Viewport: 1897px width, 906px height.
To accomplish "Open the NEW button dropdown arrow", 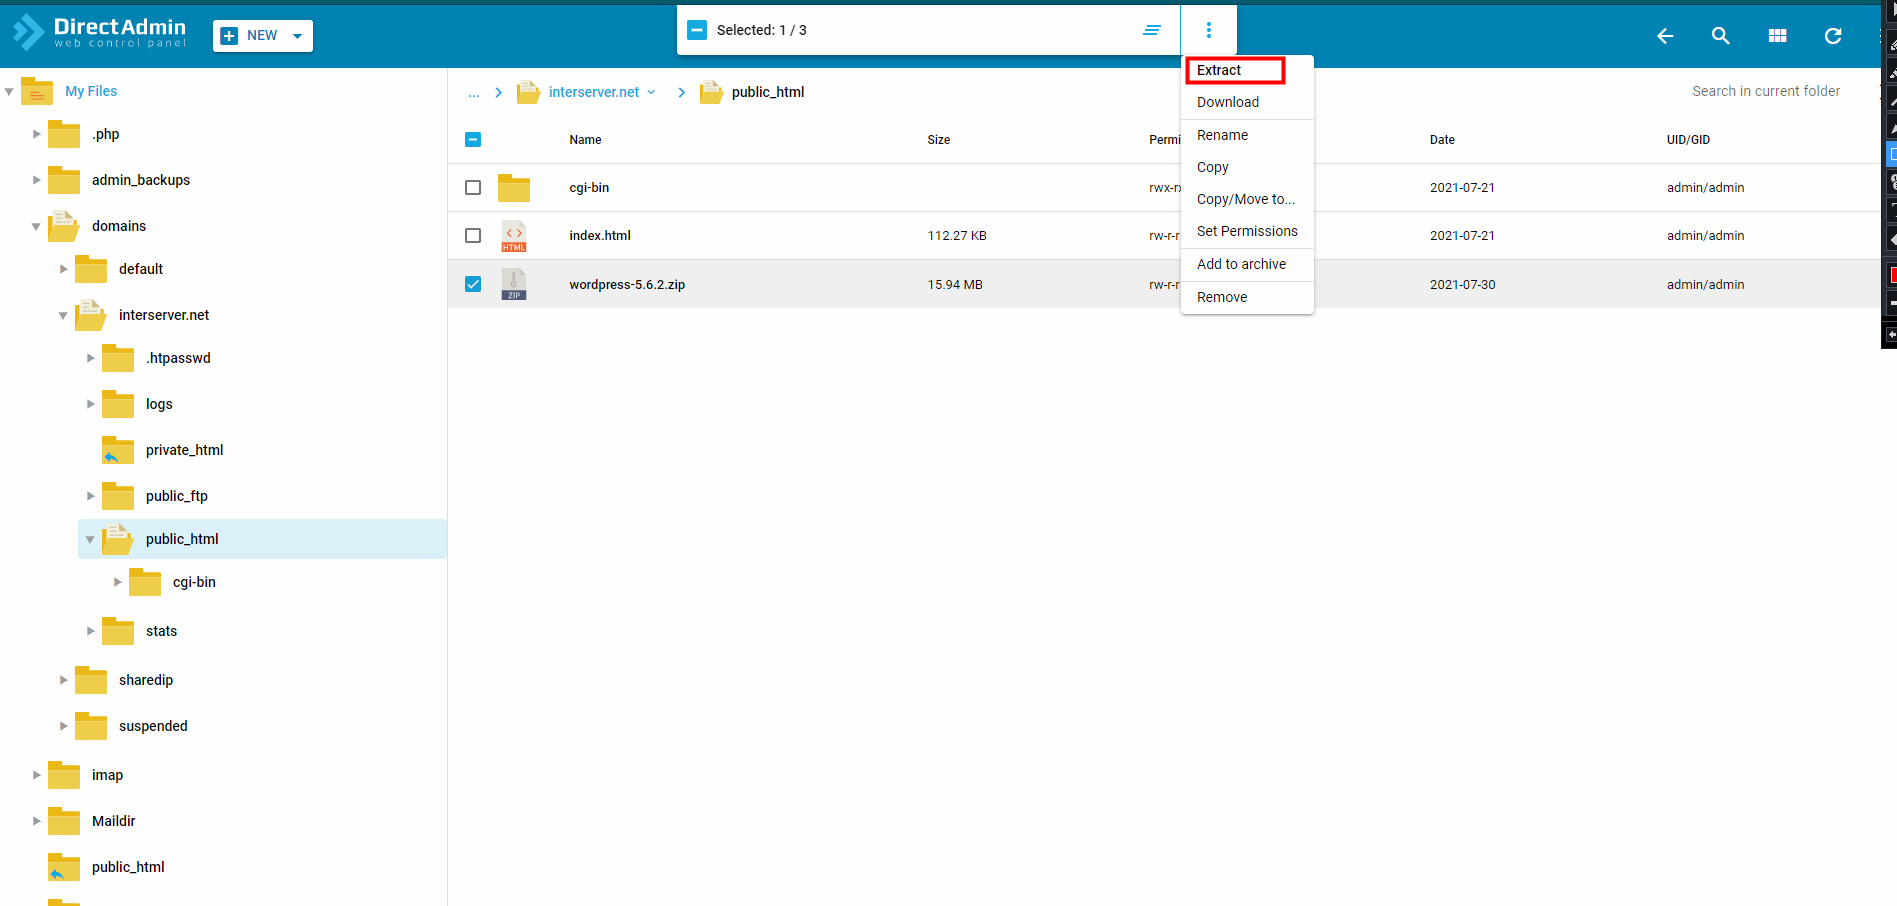I will [x=297, y=36].
